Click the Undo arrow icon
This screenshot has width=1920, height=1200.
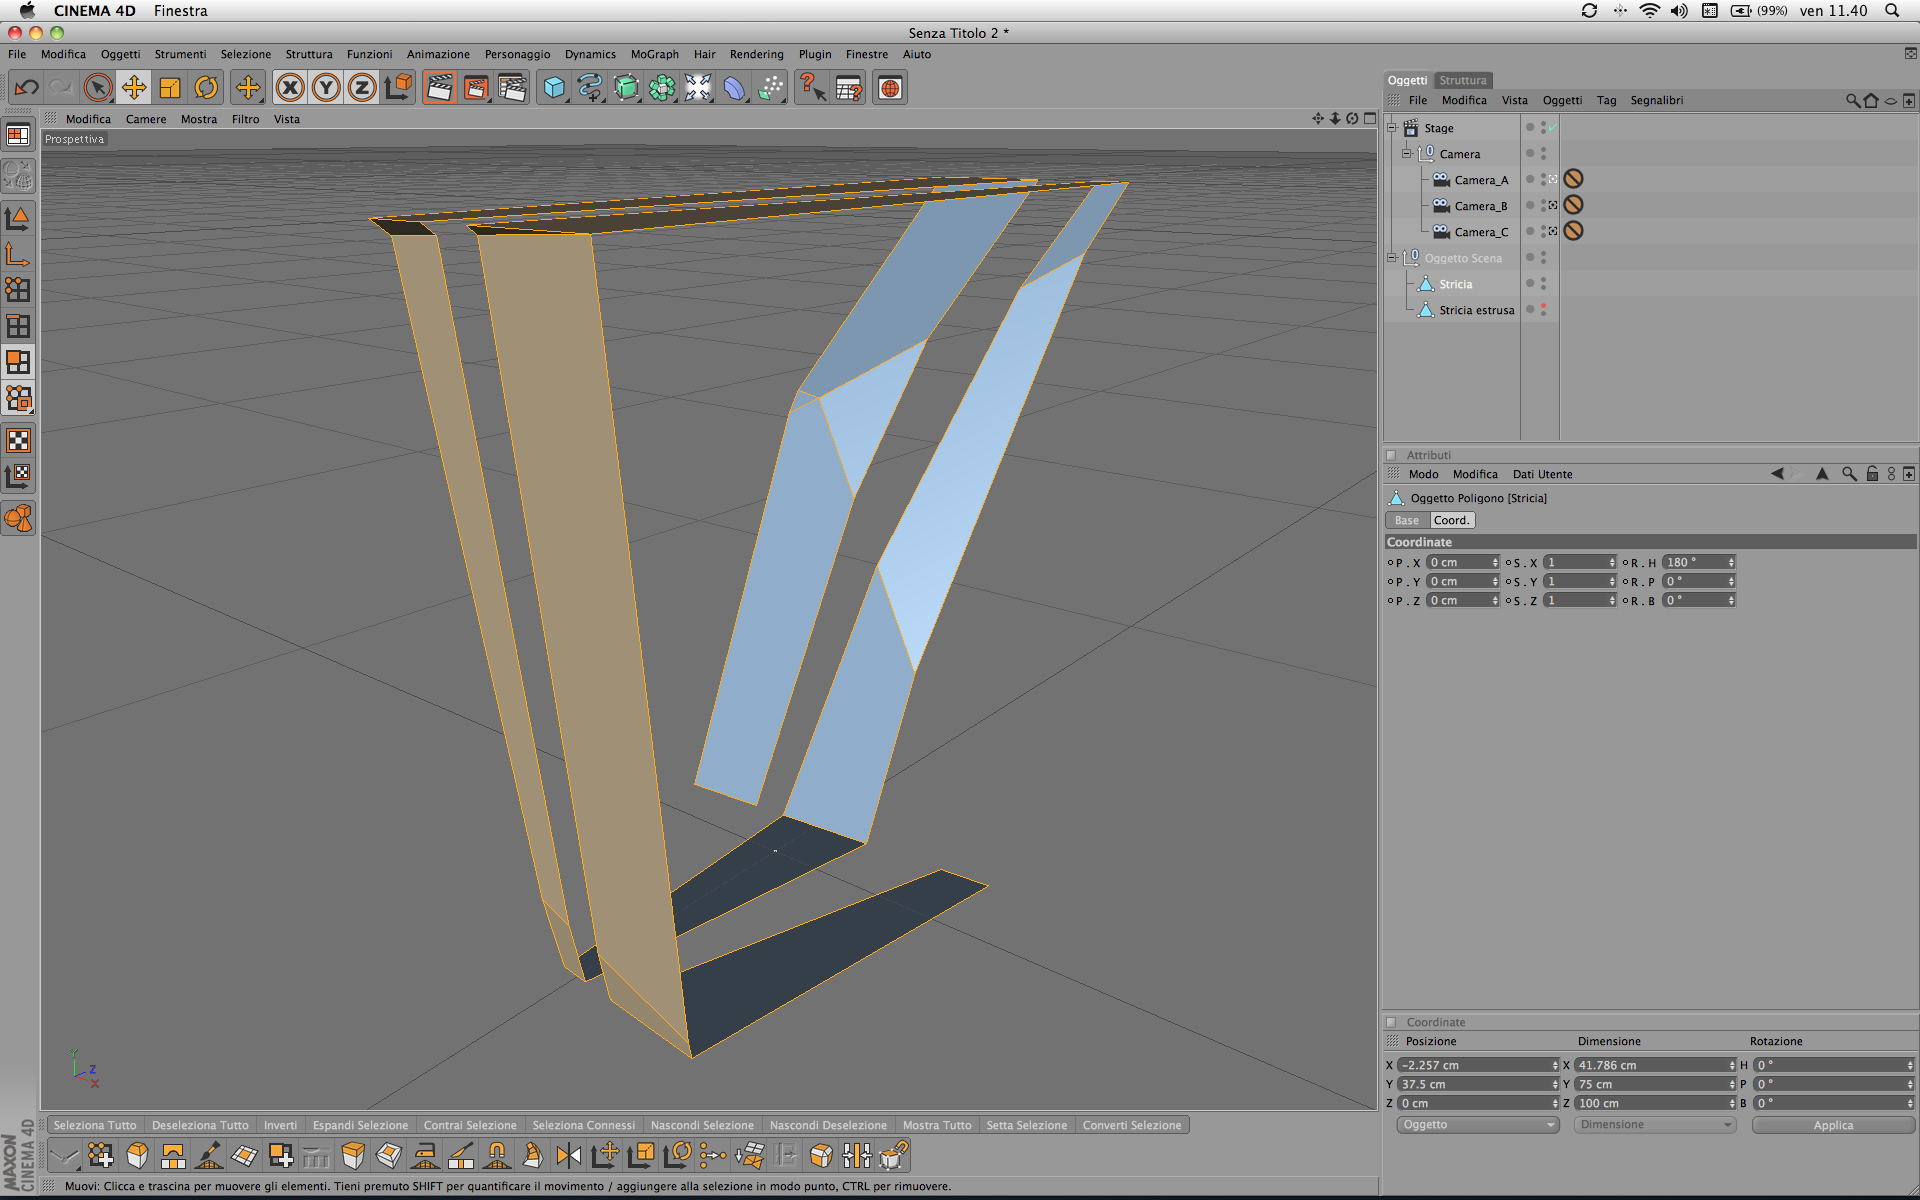coord(26,88)
